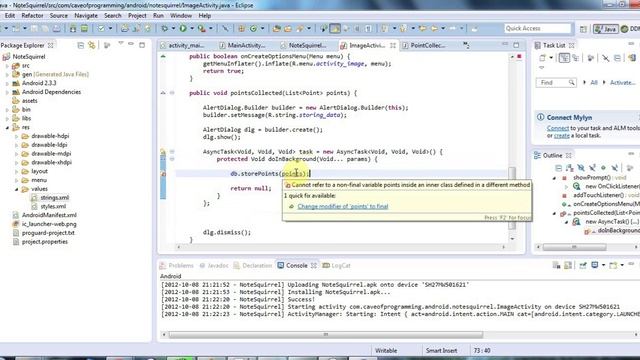The width and height of the screenshot is (640, 360).
Task: Click the Run External Tools icon
Action: point(201,28)
